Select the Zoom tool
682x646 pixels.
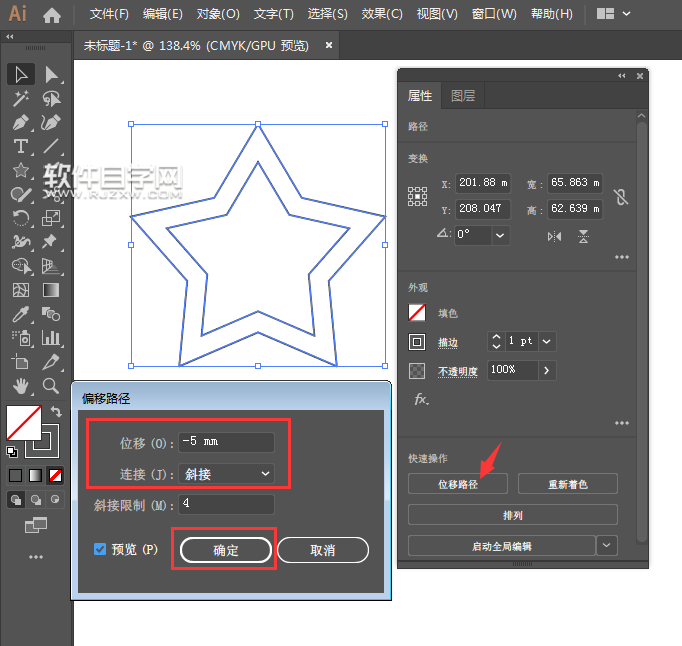[x=51, y=386]
